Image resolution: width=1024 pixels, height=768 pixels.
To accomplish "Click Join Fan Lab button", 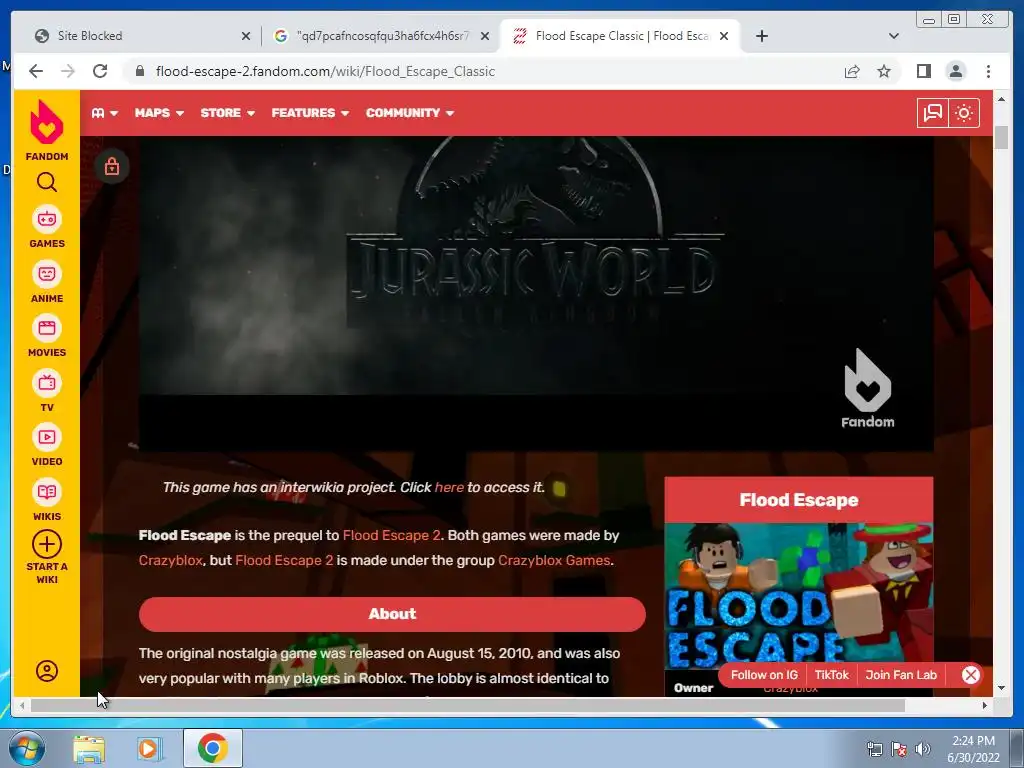I will point(901,675).
